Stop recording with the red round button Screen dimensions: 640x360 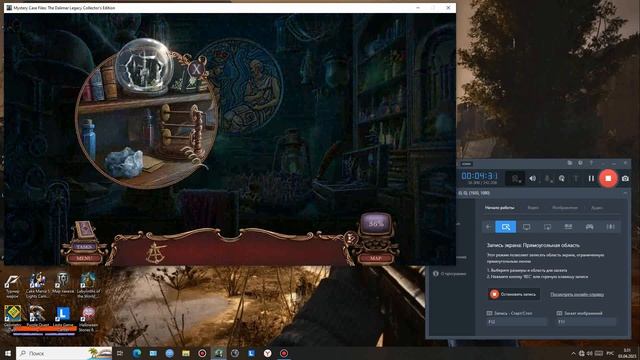(608, 178)
